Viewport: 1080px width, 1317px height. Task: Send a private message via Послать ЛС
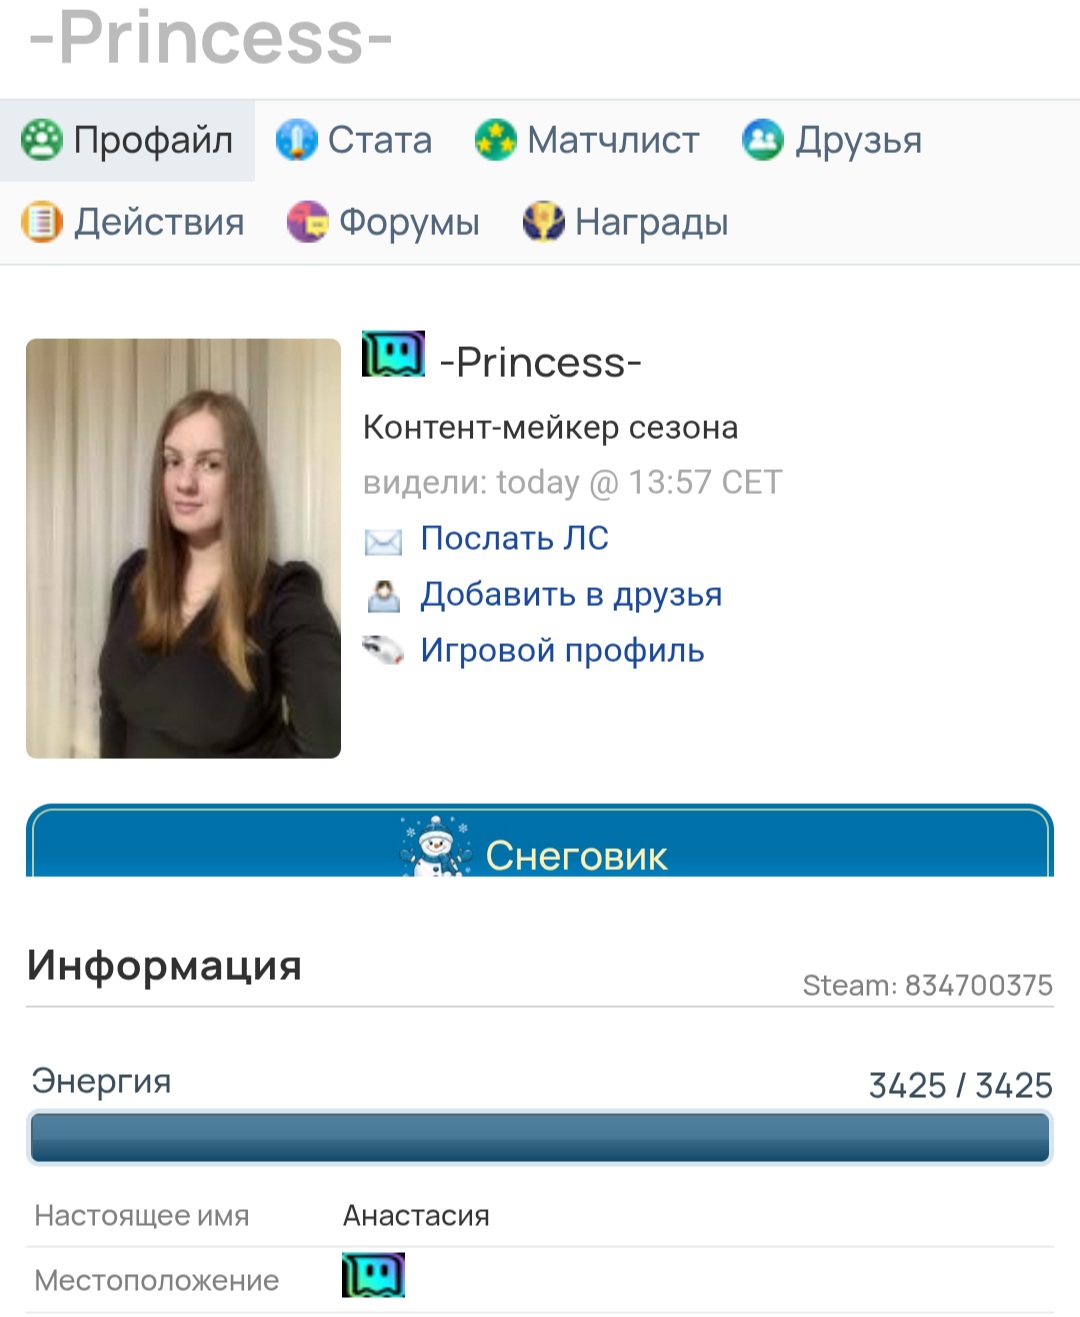(514, 538)
